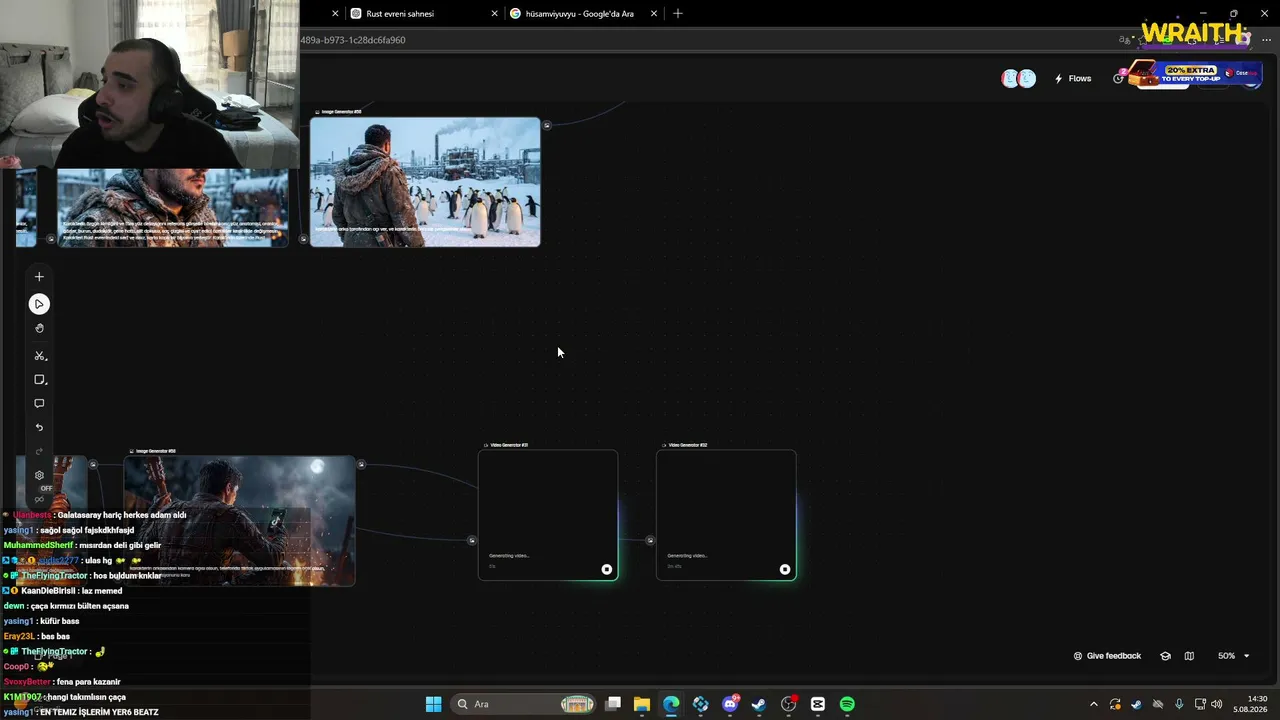This screenshot has height=720, width=1280.
Task: Close the Rust evreni sahnesi tab
Action: click(494, 14)
